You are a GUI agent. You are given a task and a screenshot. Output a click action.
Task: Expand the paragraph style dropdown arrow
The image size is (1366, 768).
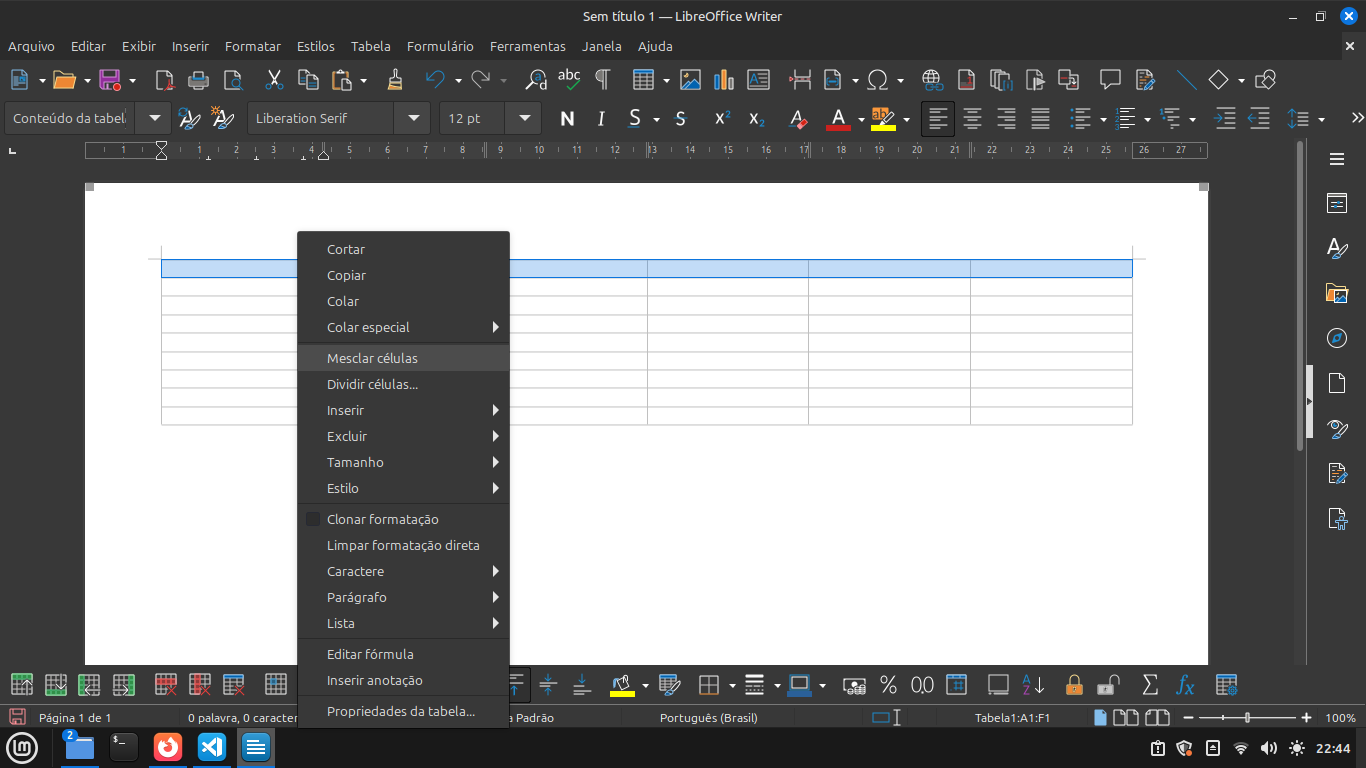pos(154,118)
